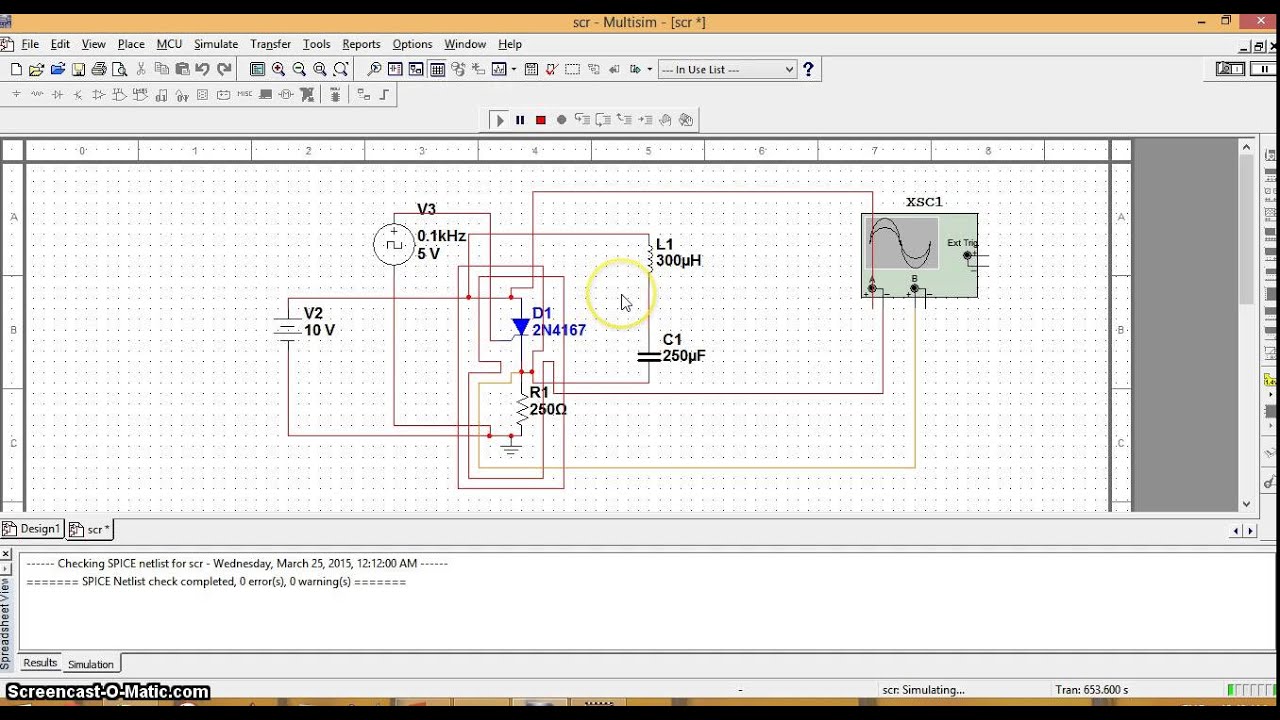Viewport: 1280px width, 720px height.
Task: Zoom in on the schematic
Action: coord(278,69)
